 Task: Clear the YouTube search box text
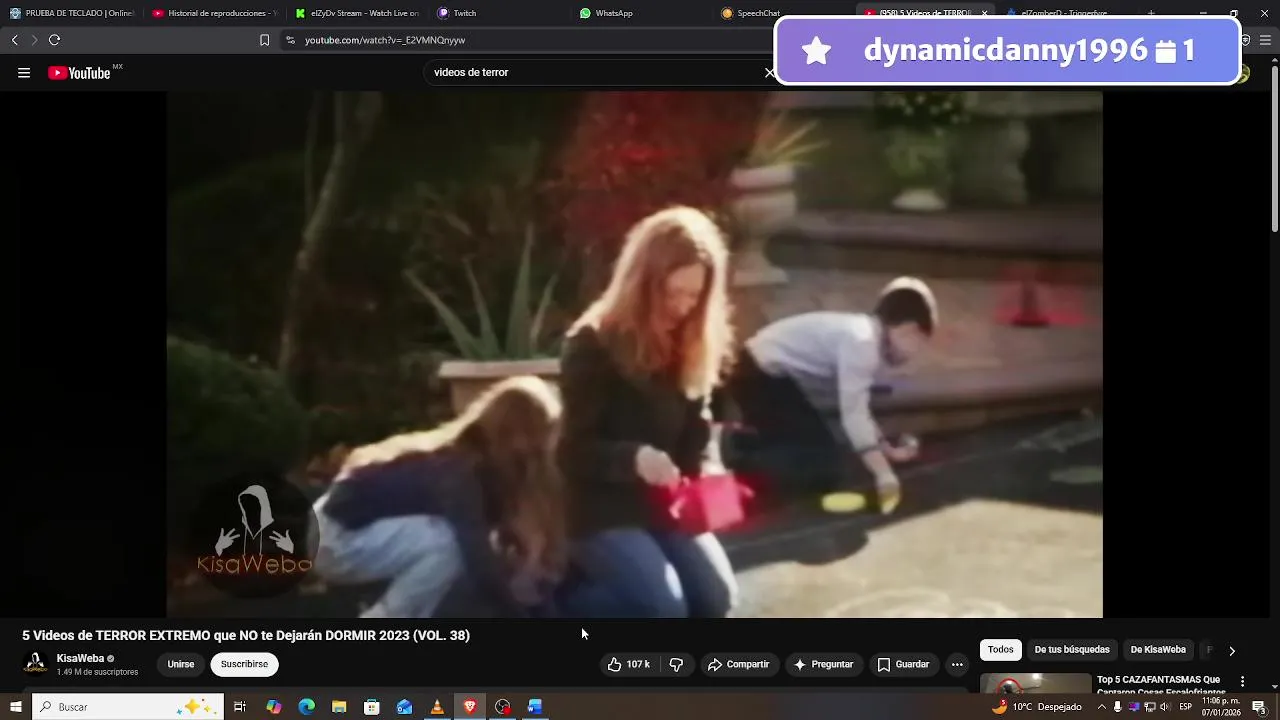click(x=768, y=73)
